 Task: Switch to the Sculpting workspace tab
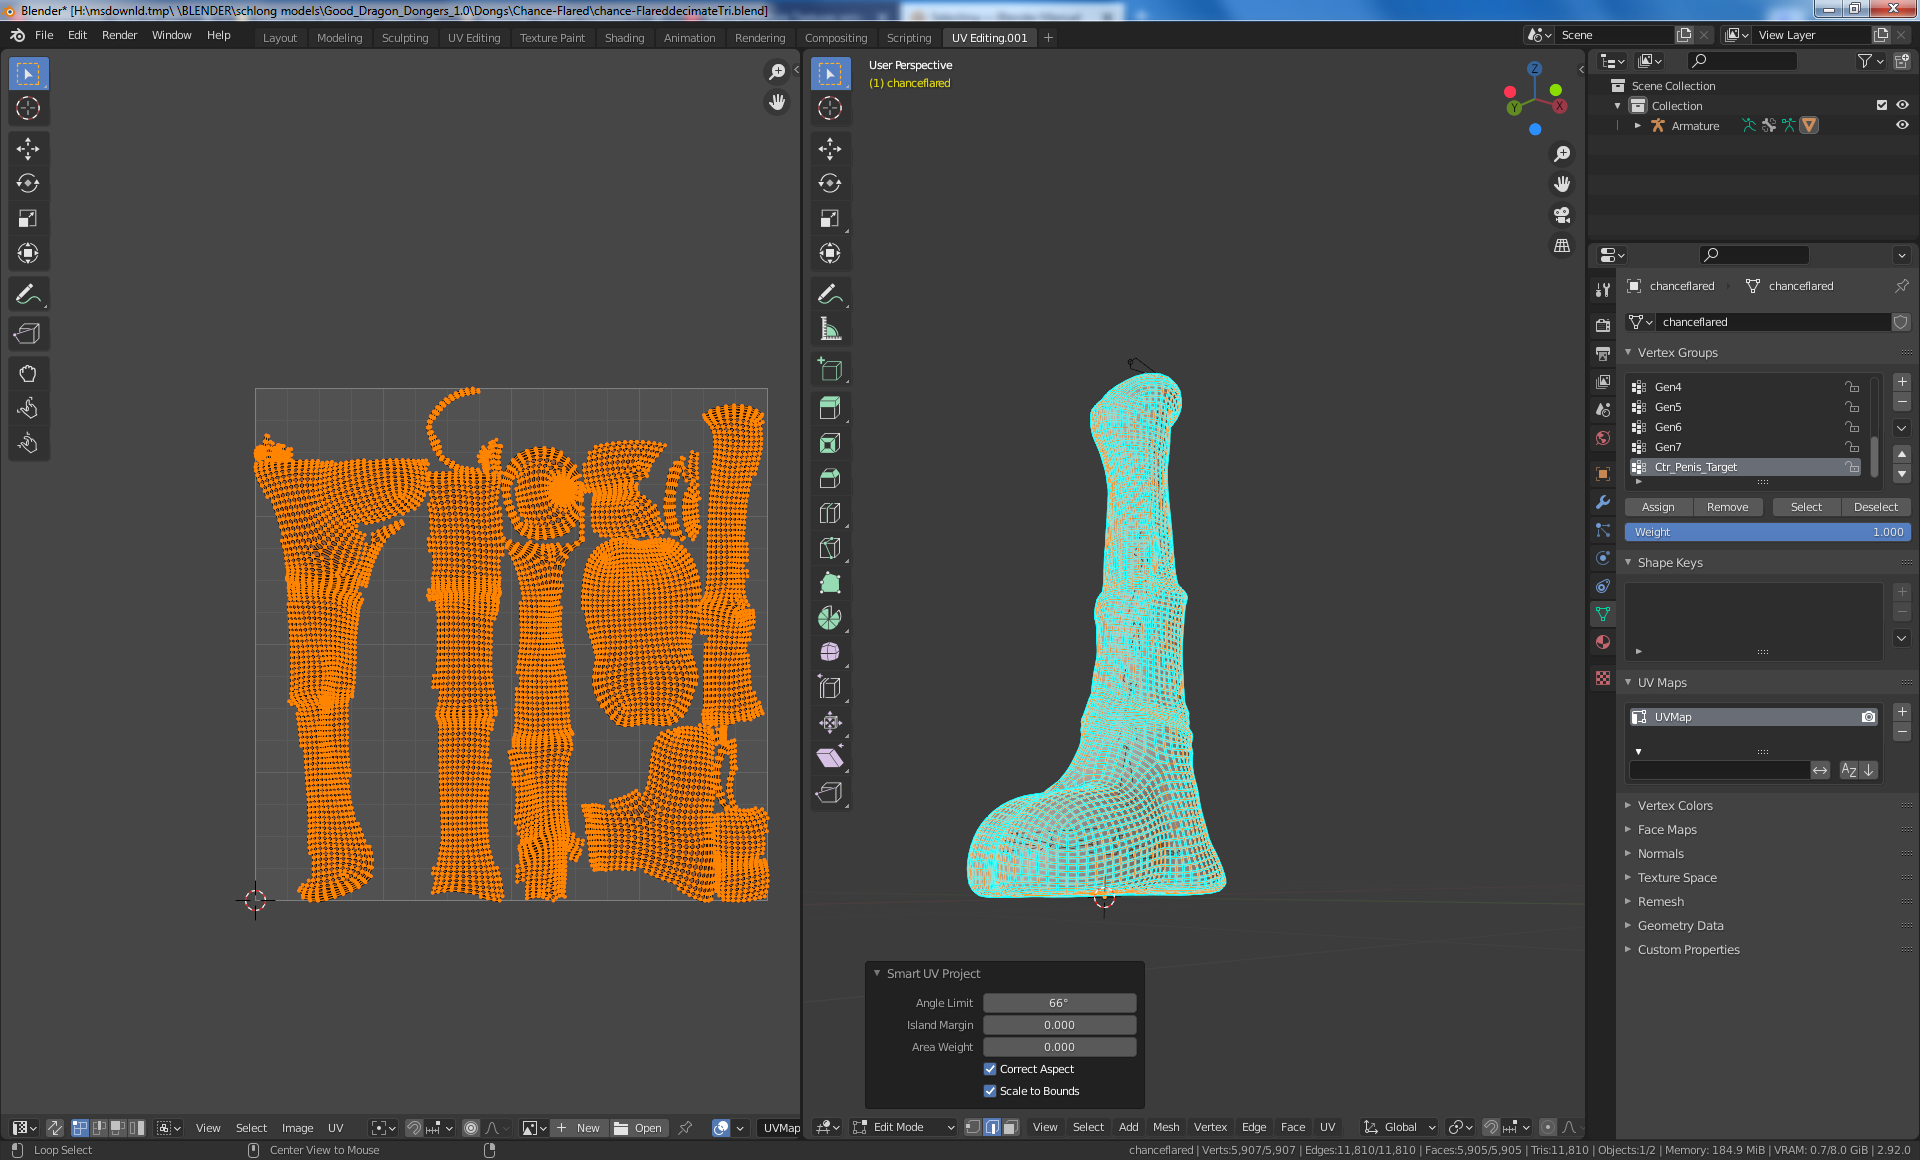tap(405, 38)
